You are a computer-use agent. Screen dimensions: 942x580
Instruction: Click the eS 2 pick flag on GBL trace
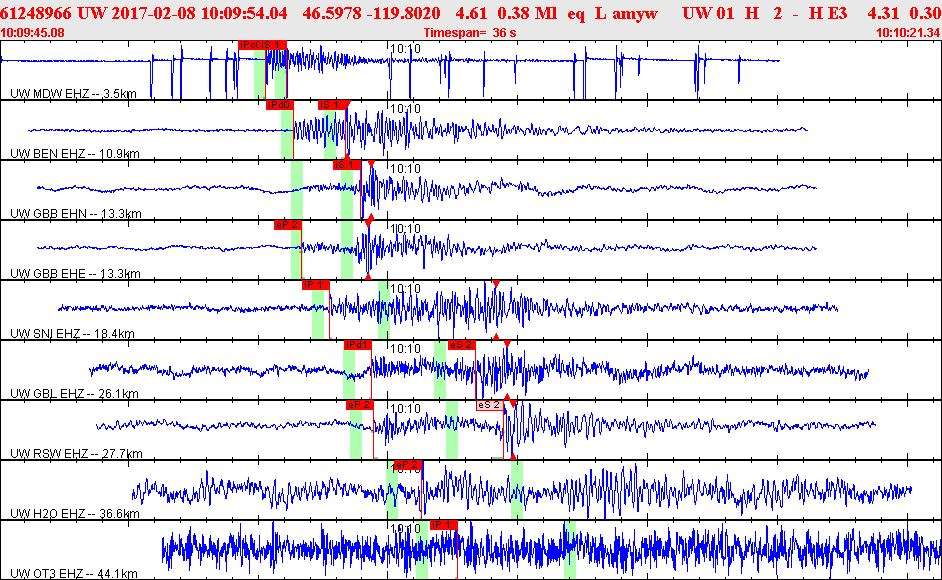pos(461,346)
